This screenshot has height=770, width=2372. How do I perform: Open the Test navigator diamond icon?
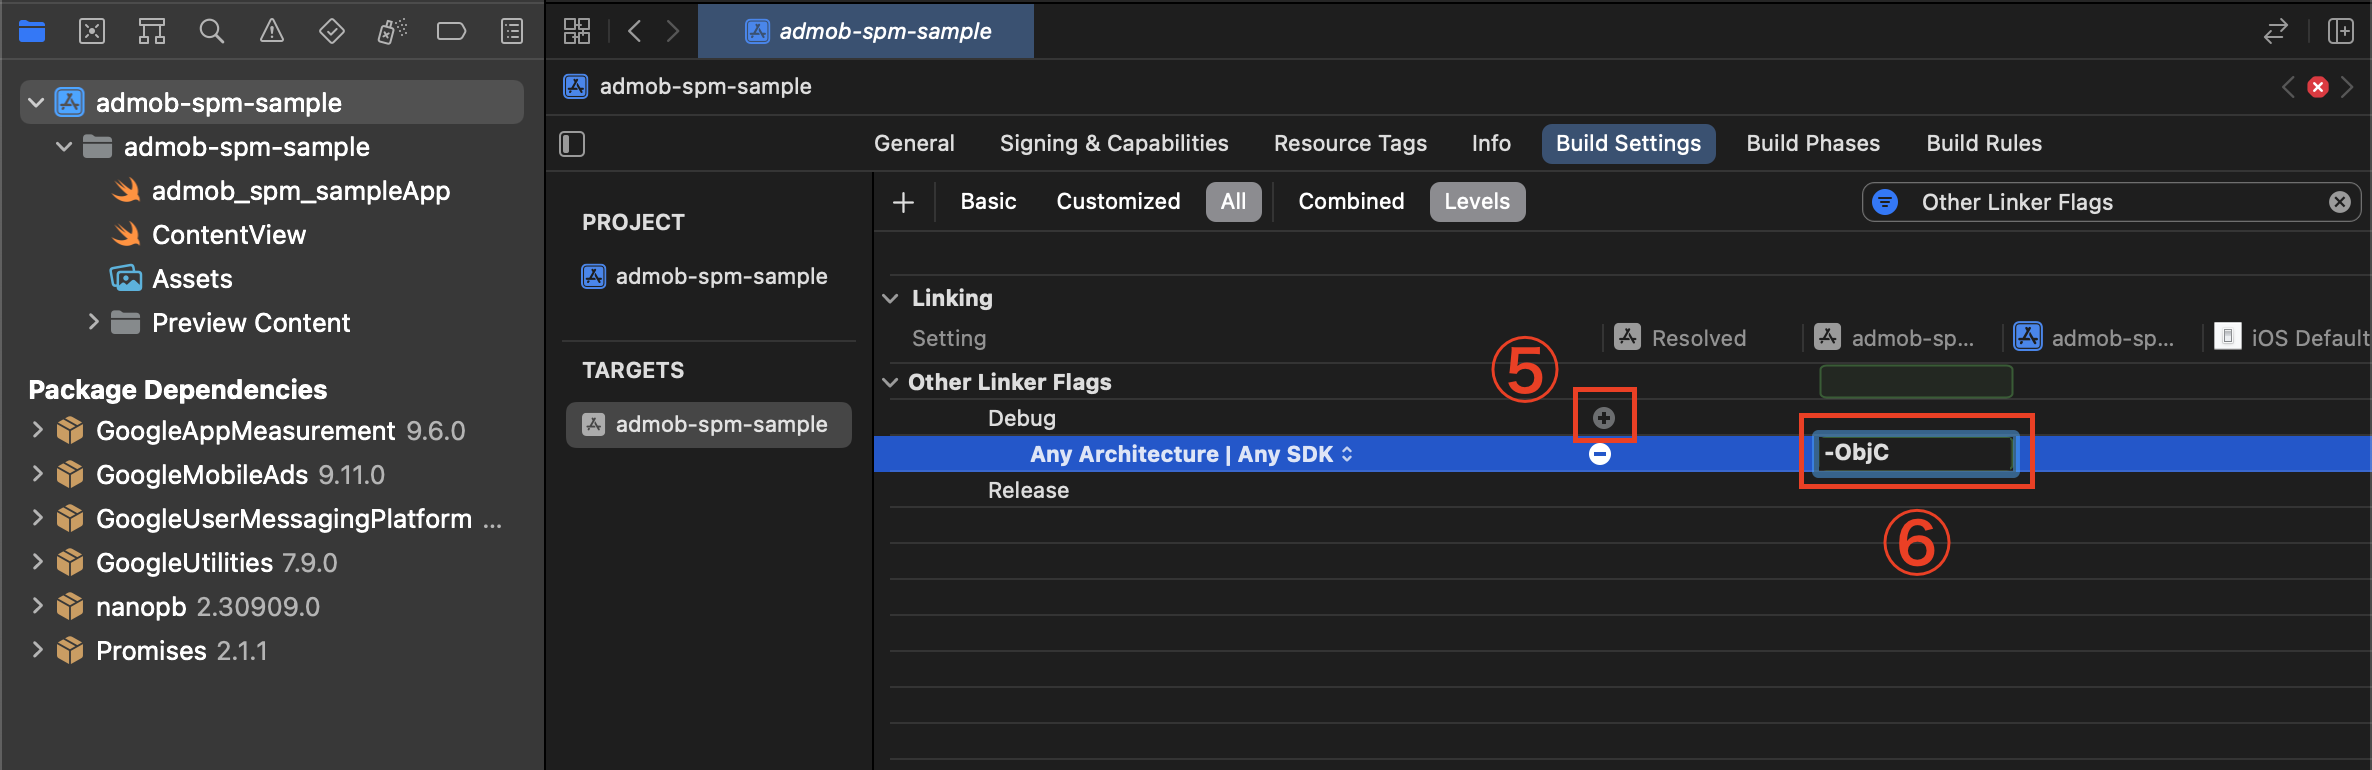(332, 32)
